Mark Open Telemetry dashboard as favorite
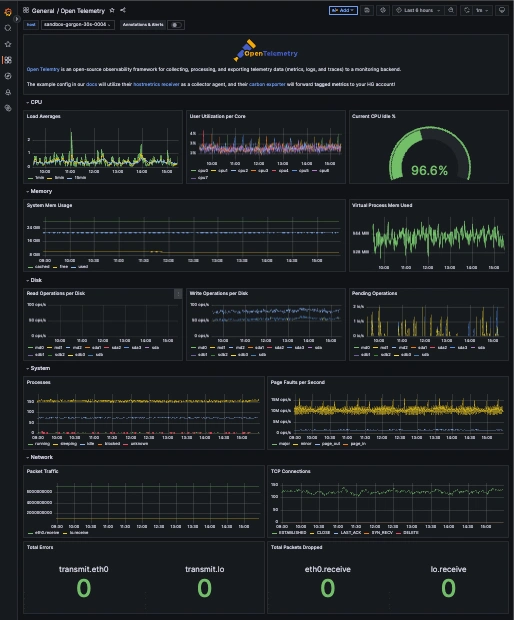Viewport: 514px width, 620px height. [112, 10]
